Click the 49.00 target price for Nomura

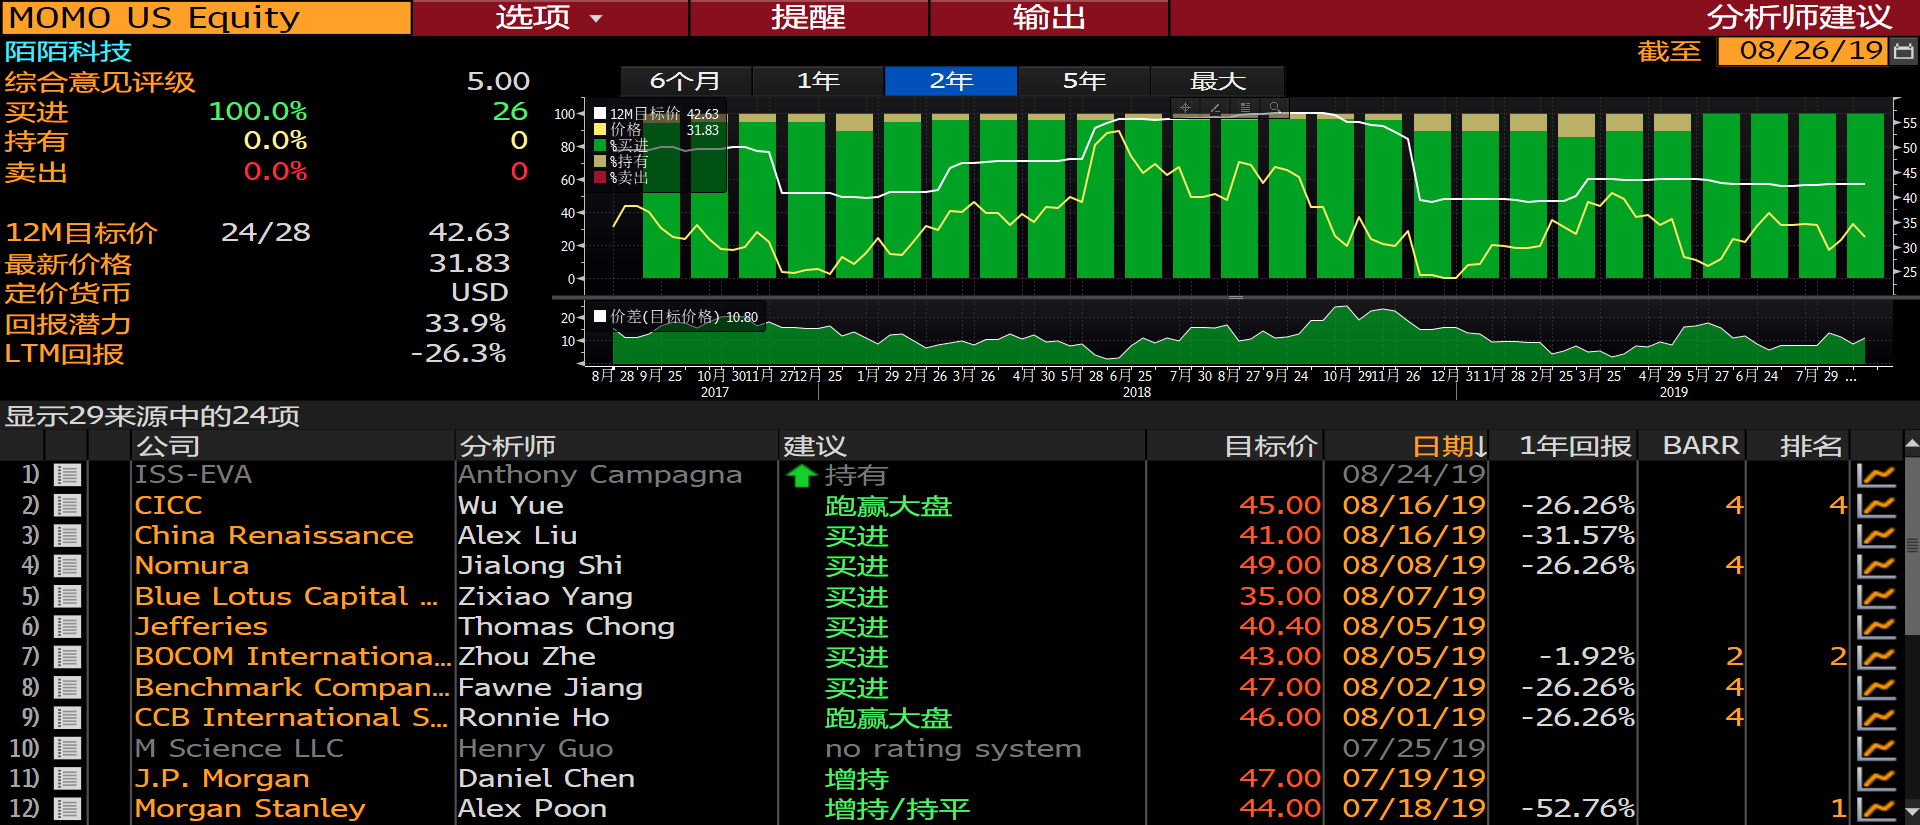tap(1280, 566)
